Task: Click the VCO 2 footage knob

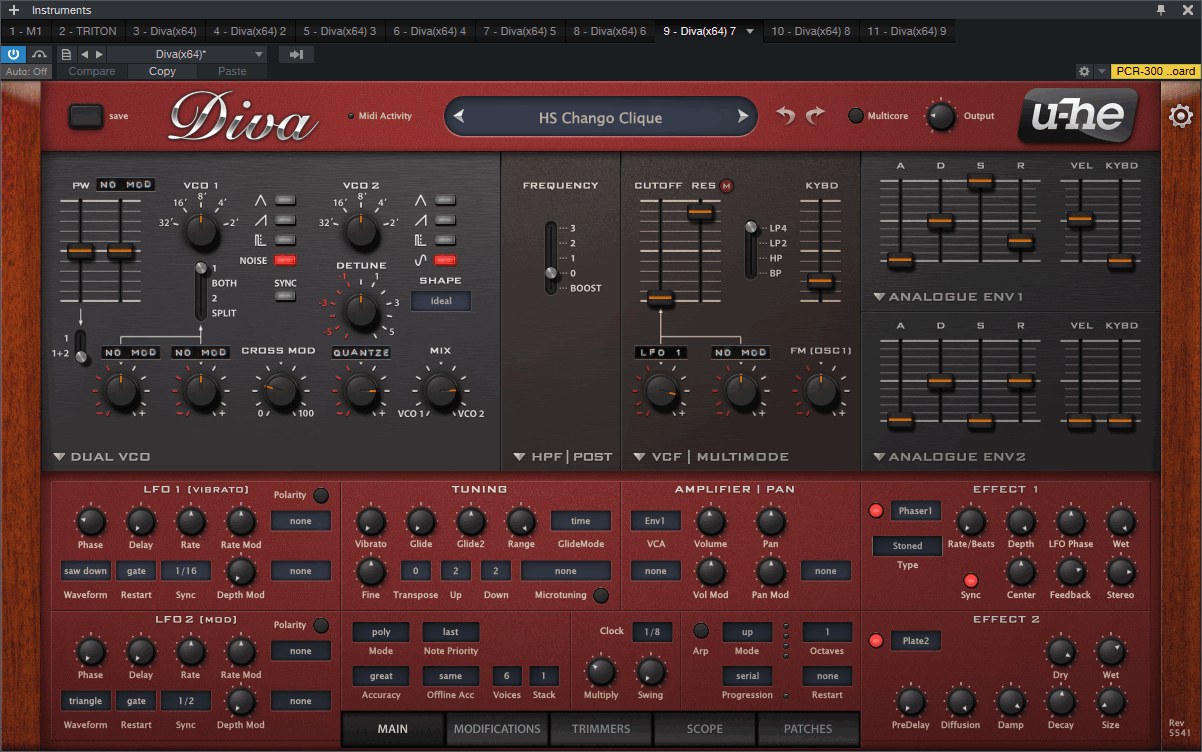Action: [x=361, y=233]
